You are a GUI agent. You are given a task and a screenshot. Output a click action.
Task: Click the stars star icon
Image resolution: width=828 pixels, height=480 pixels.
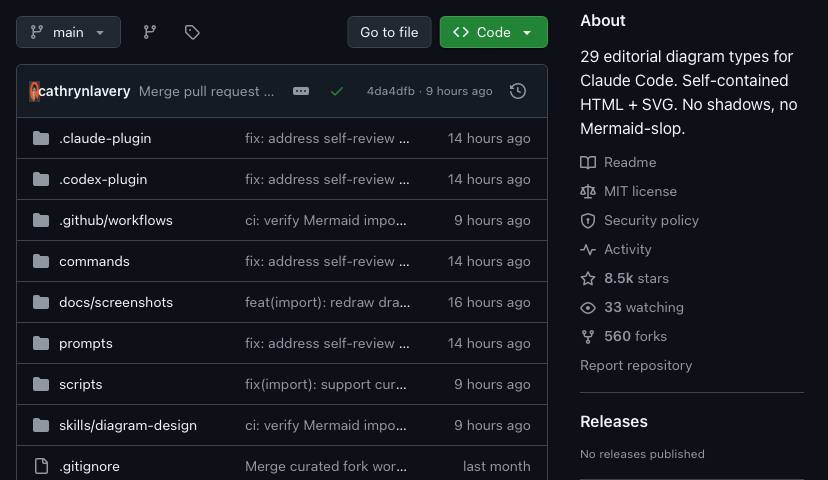588,278
